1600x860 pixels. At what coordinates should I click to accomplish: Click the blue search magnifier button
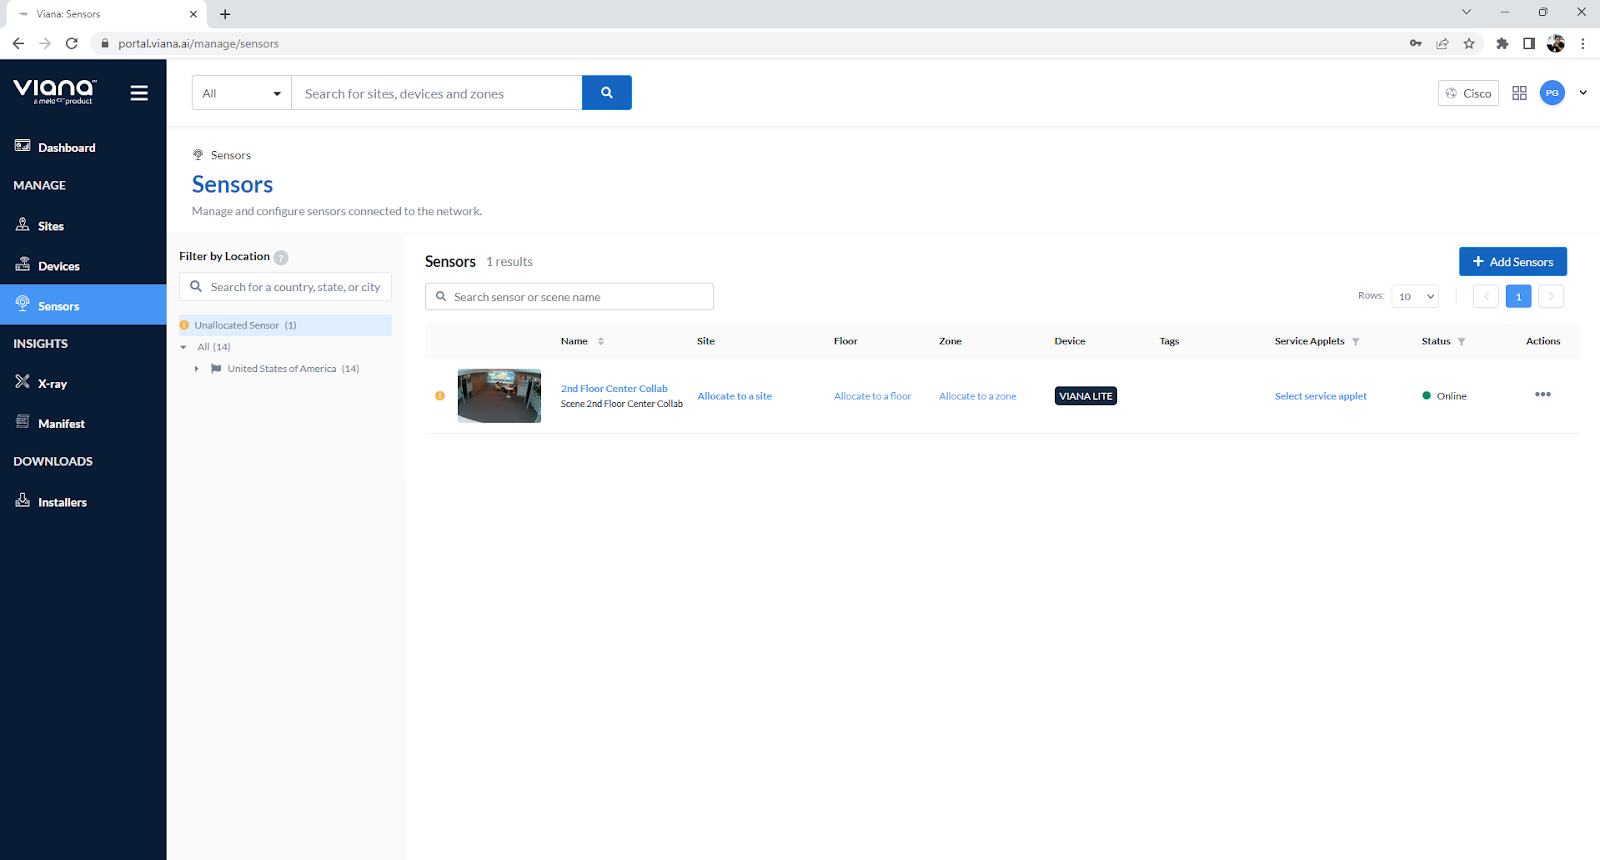click(x=606, y=93)
